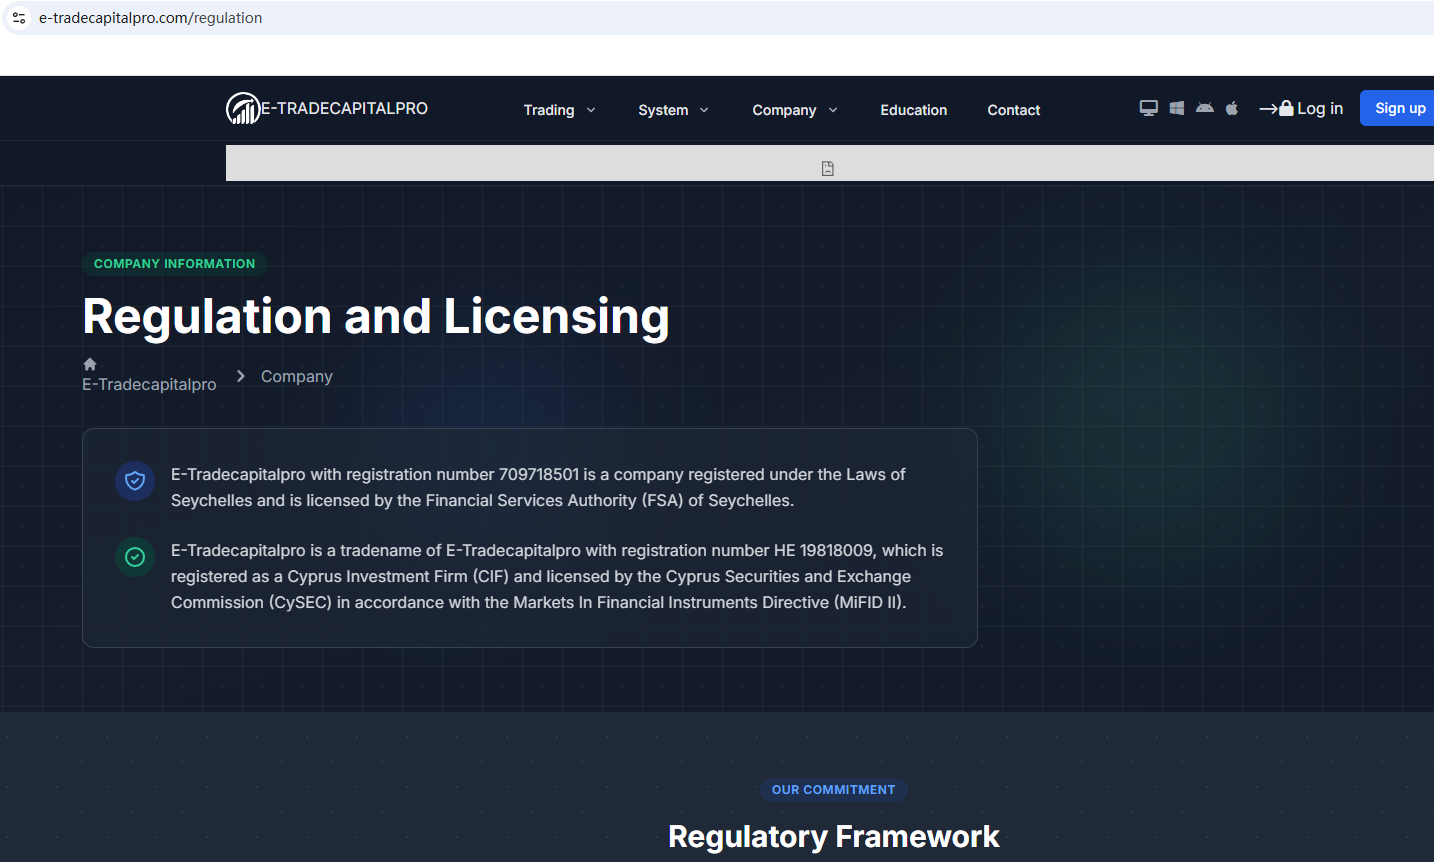Viewport: 1434px width, 862px height.
Task: Click the document icon in the gray banner
Action: click(x=828, y=168)
